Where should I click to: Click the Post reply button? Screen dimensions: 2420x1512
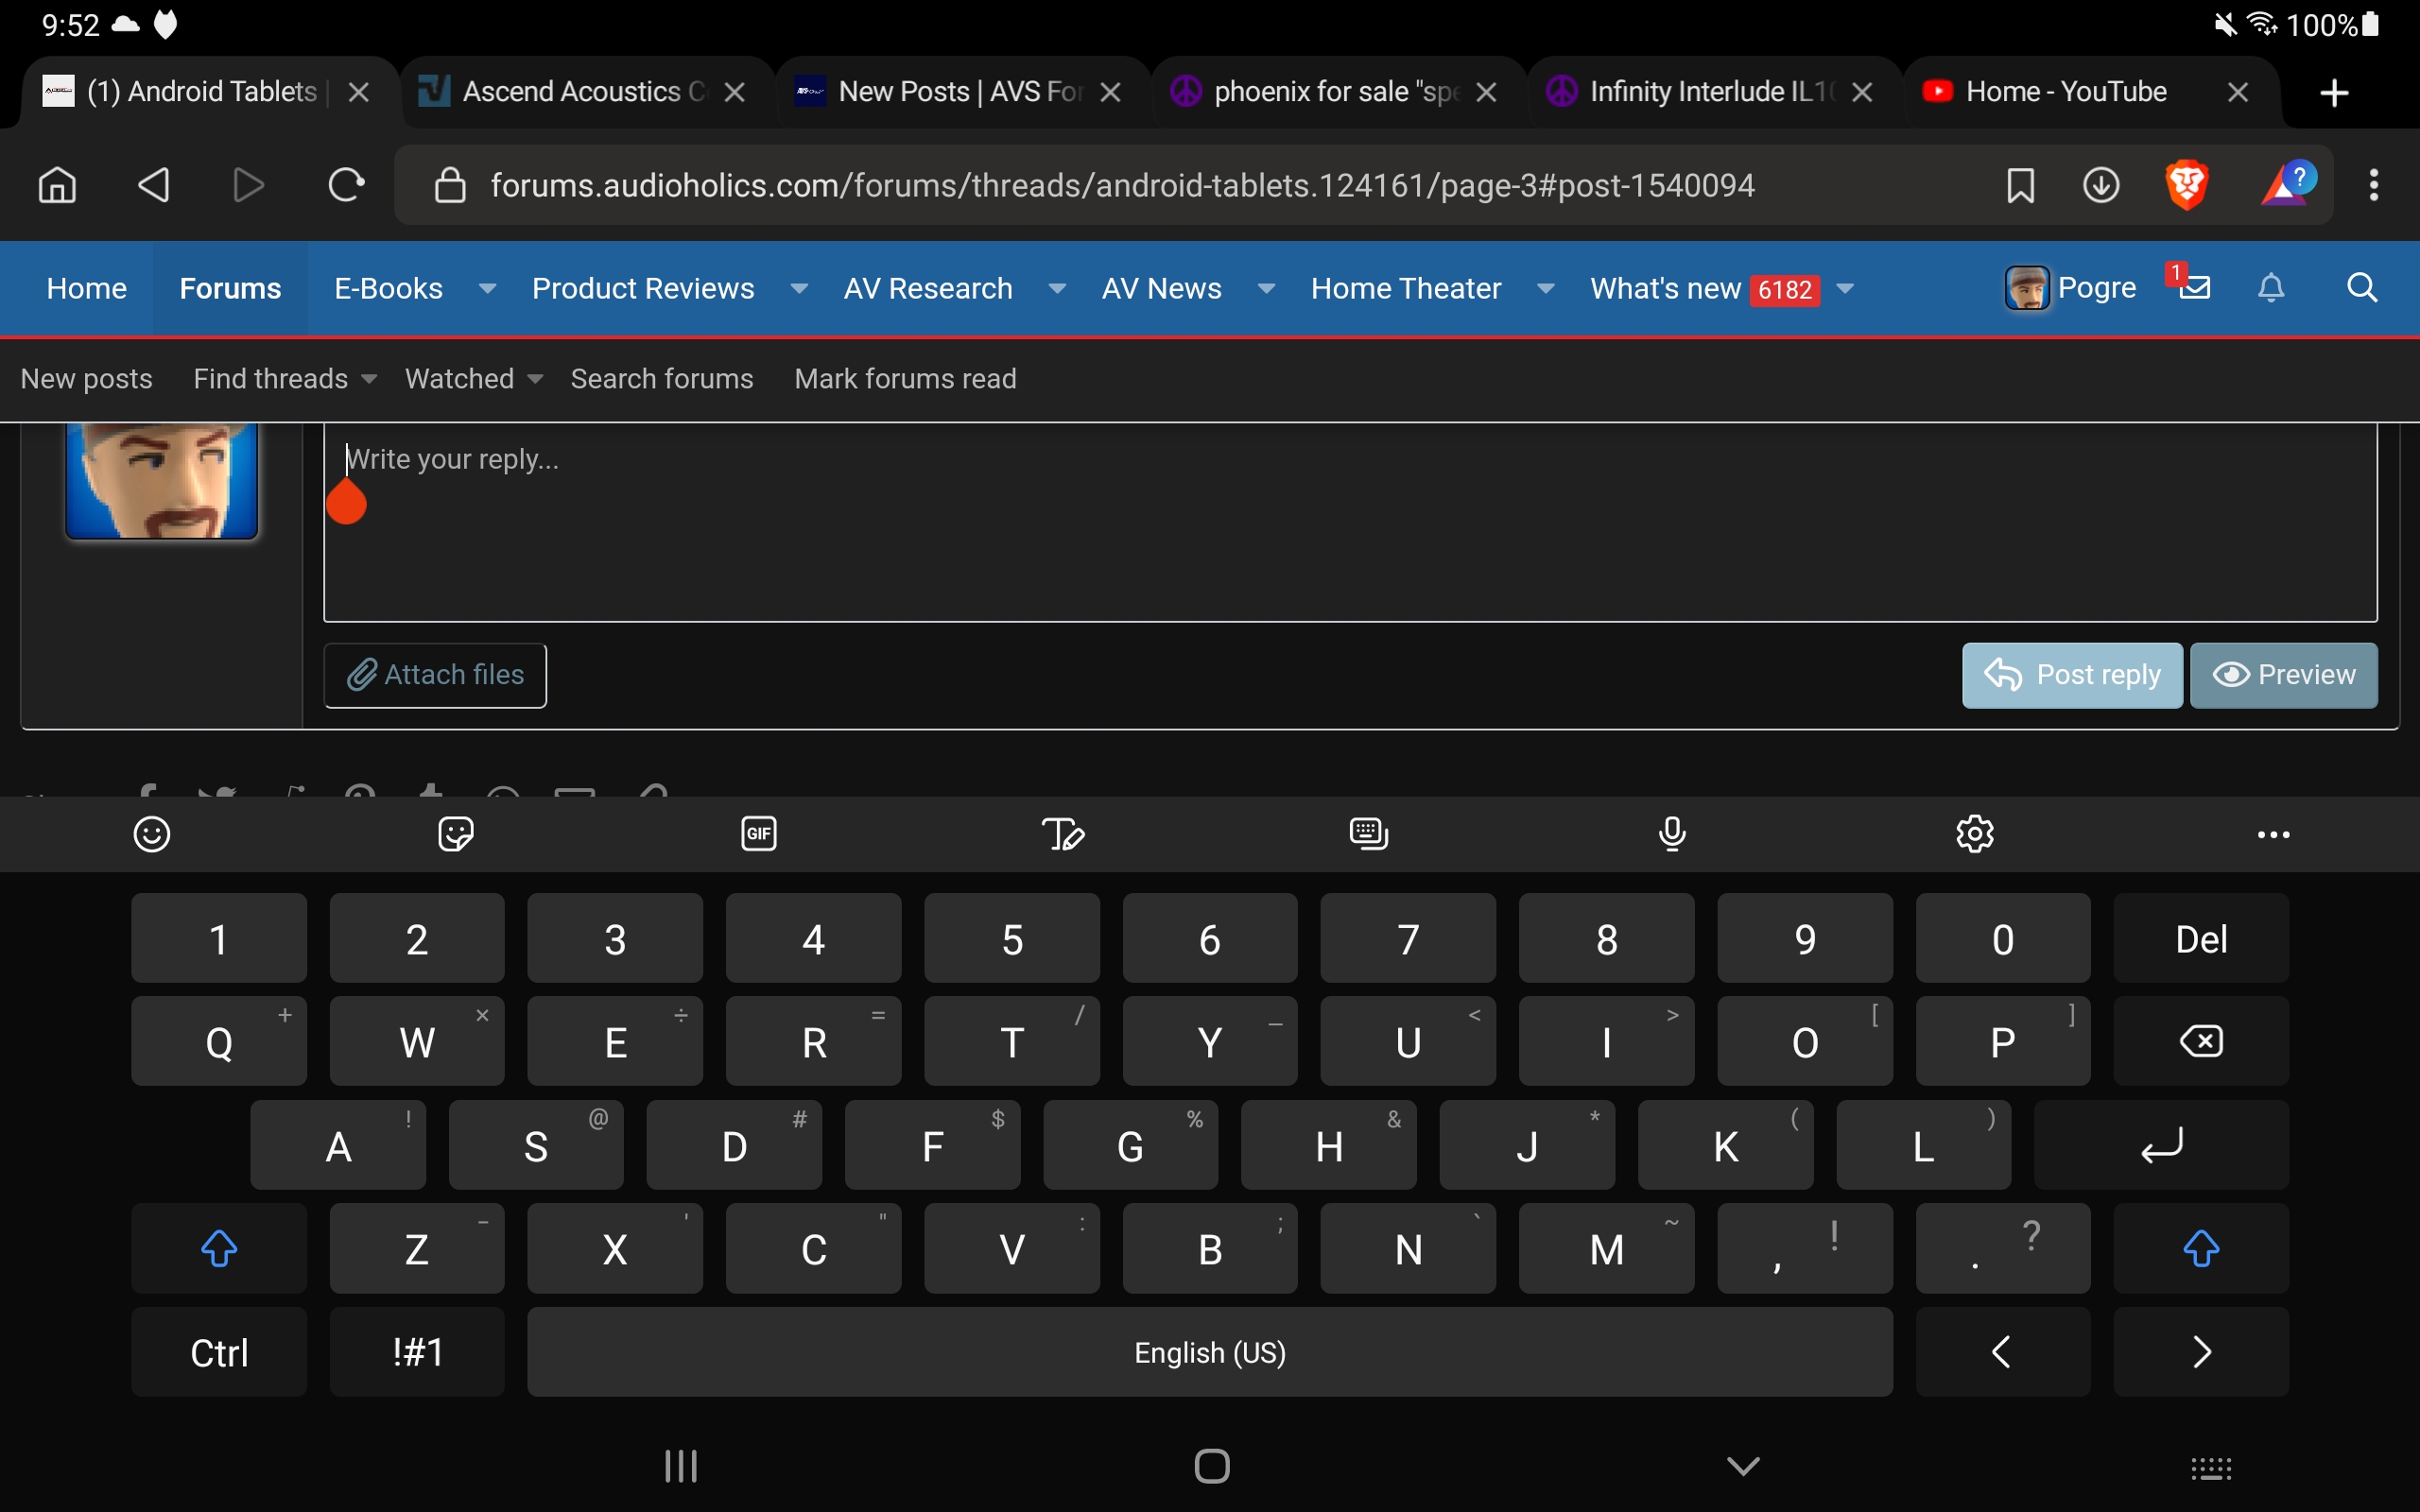(x=2071, y=675)
